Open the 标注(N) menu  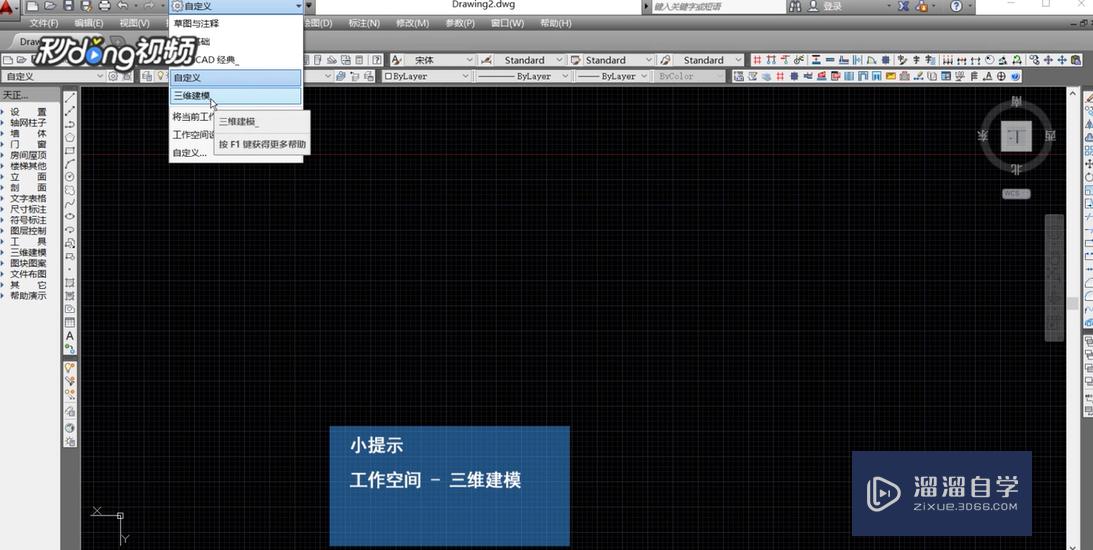click(364, 23)
